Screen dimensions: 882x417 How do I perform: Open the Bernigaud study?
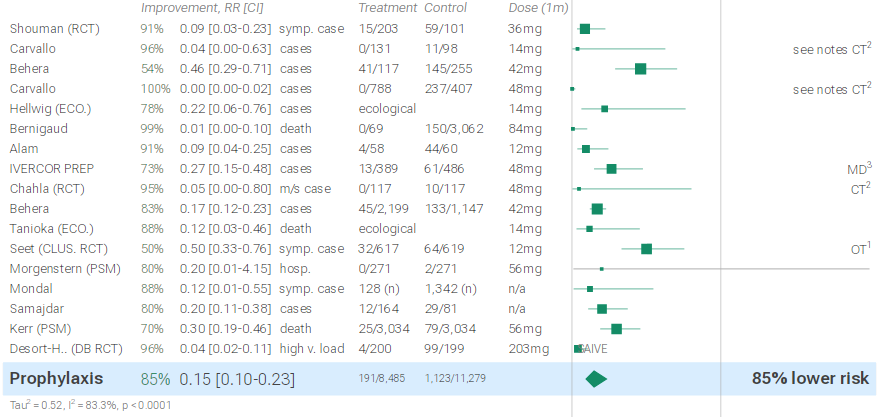(39, 128)
